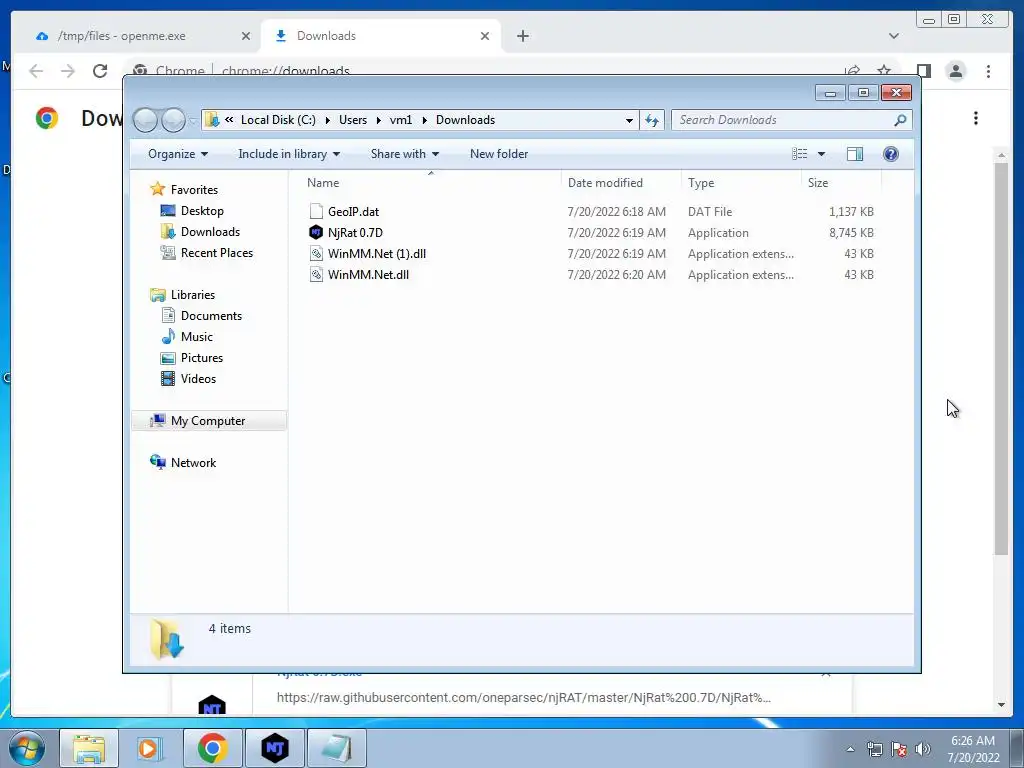
Task: Select the WinMM.Net (1).dll file icon
Action: click(316, 253)
